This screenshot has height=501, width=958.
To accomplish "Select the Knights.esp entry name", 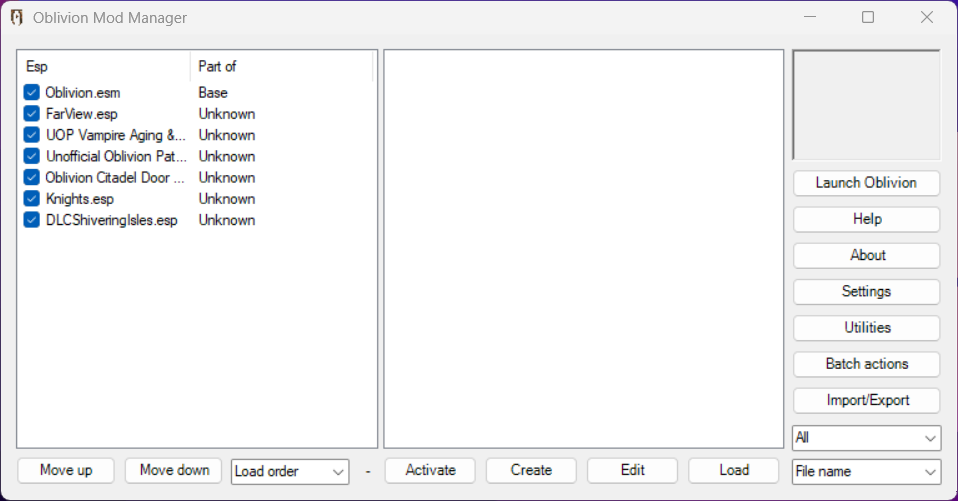I will [79, 199].
